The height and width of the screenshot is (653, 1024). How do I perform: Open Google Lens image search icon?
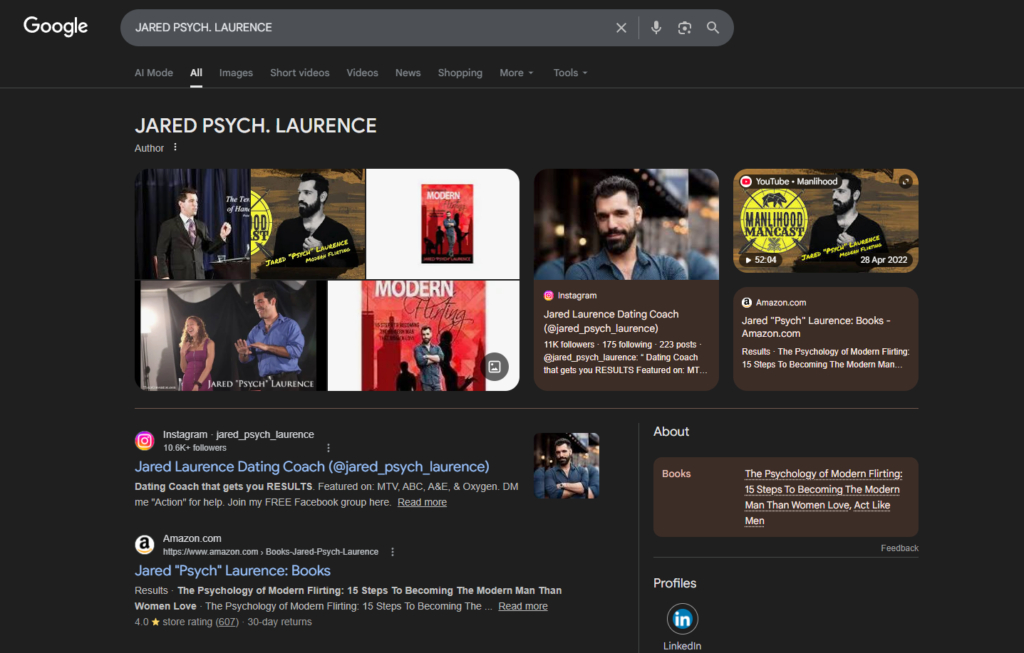(x=684, y=28)
